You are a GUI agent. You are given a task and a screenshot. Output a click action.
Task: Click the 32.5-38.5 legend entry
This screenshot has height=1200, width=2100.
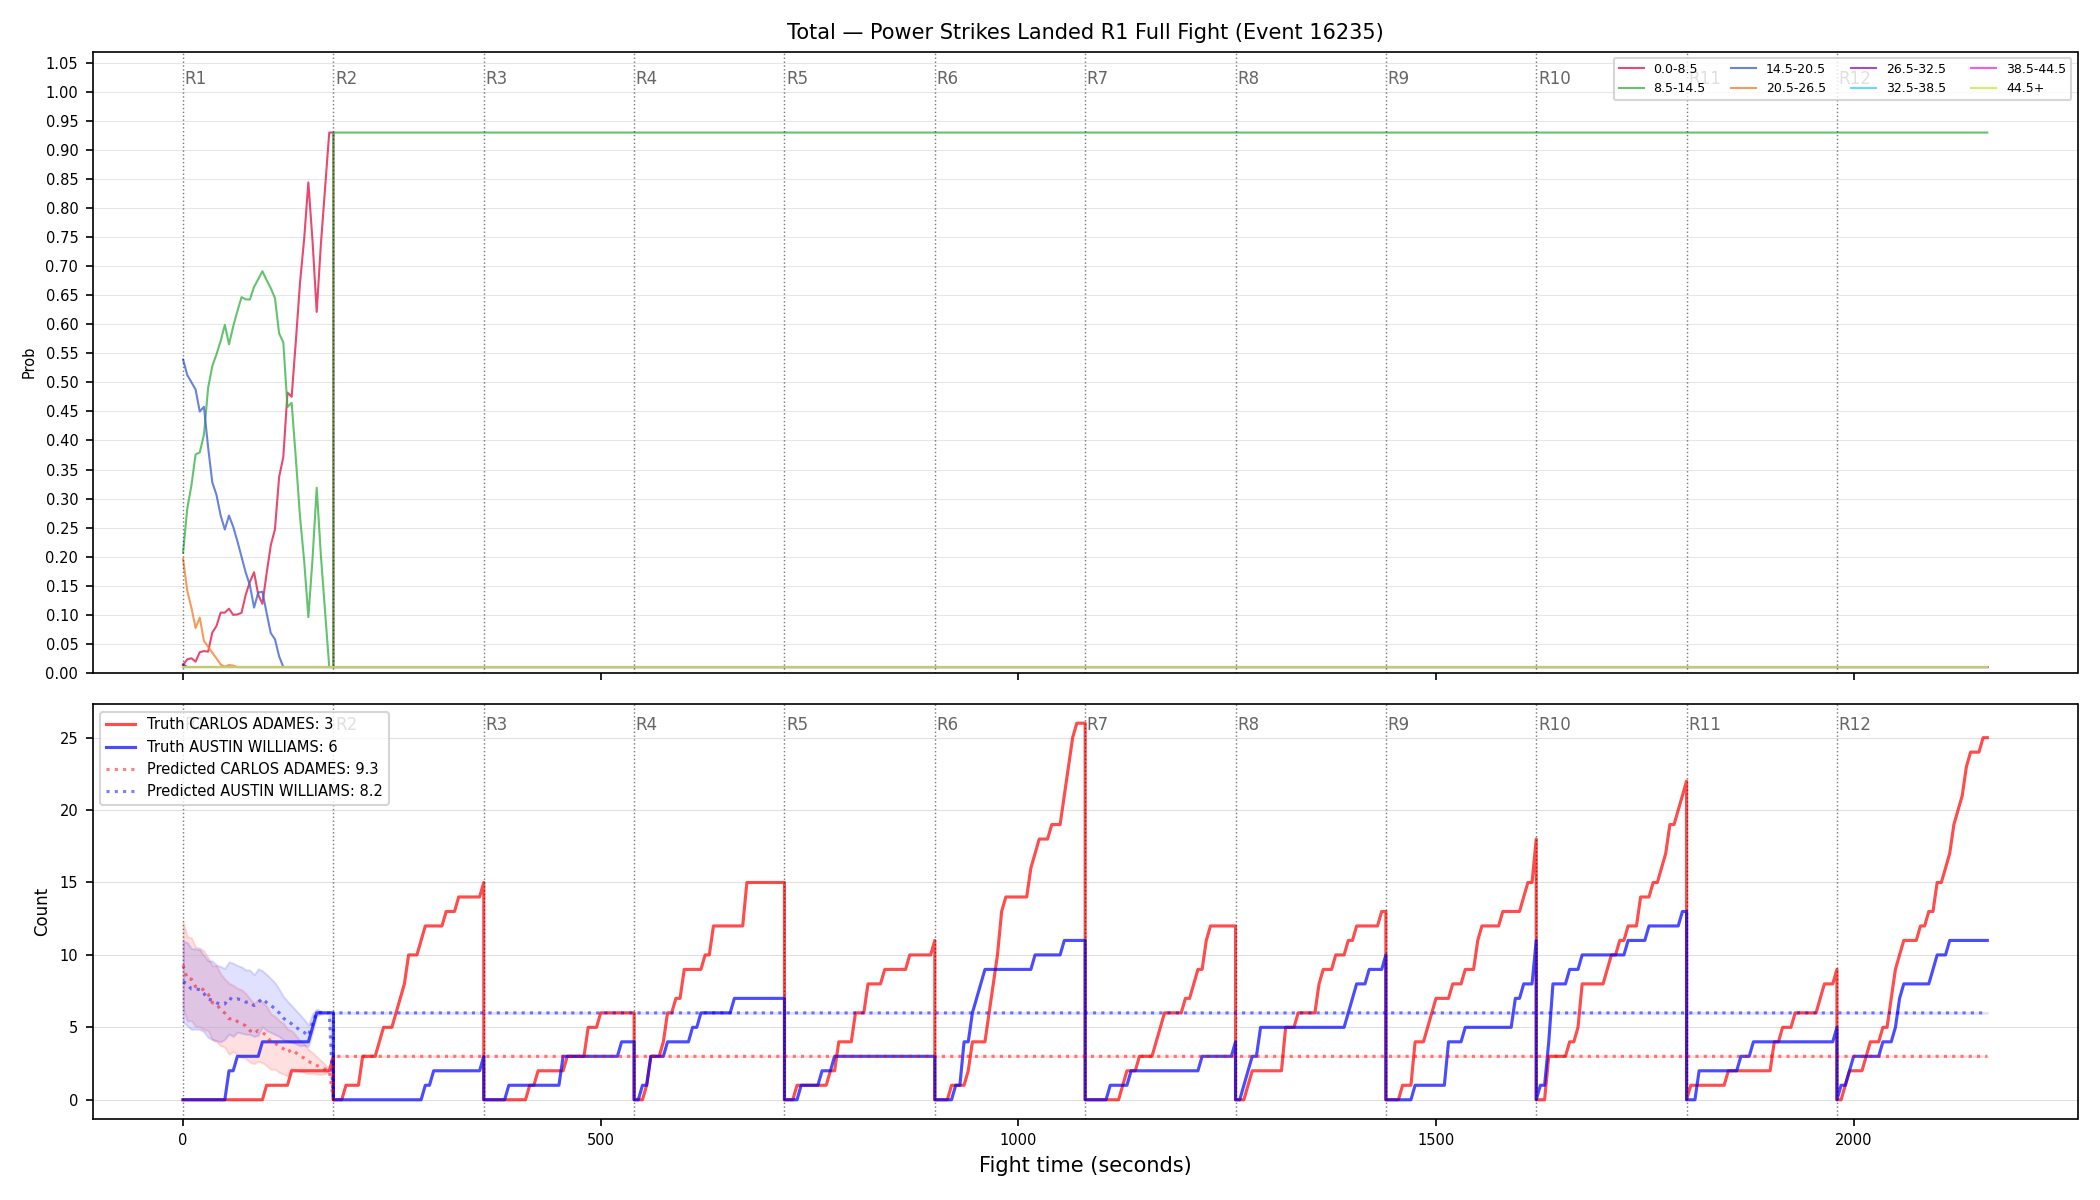point(1899,88)
